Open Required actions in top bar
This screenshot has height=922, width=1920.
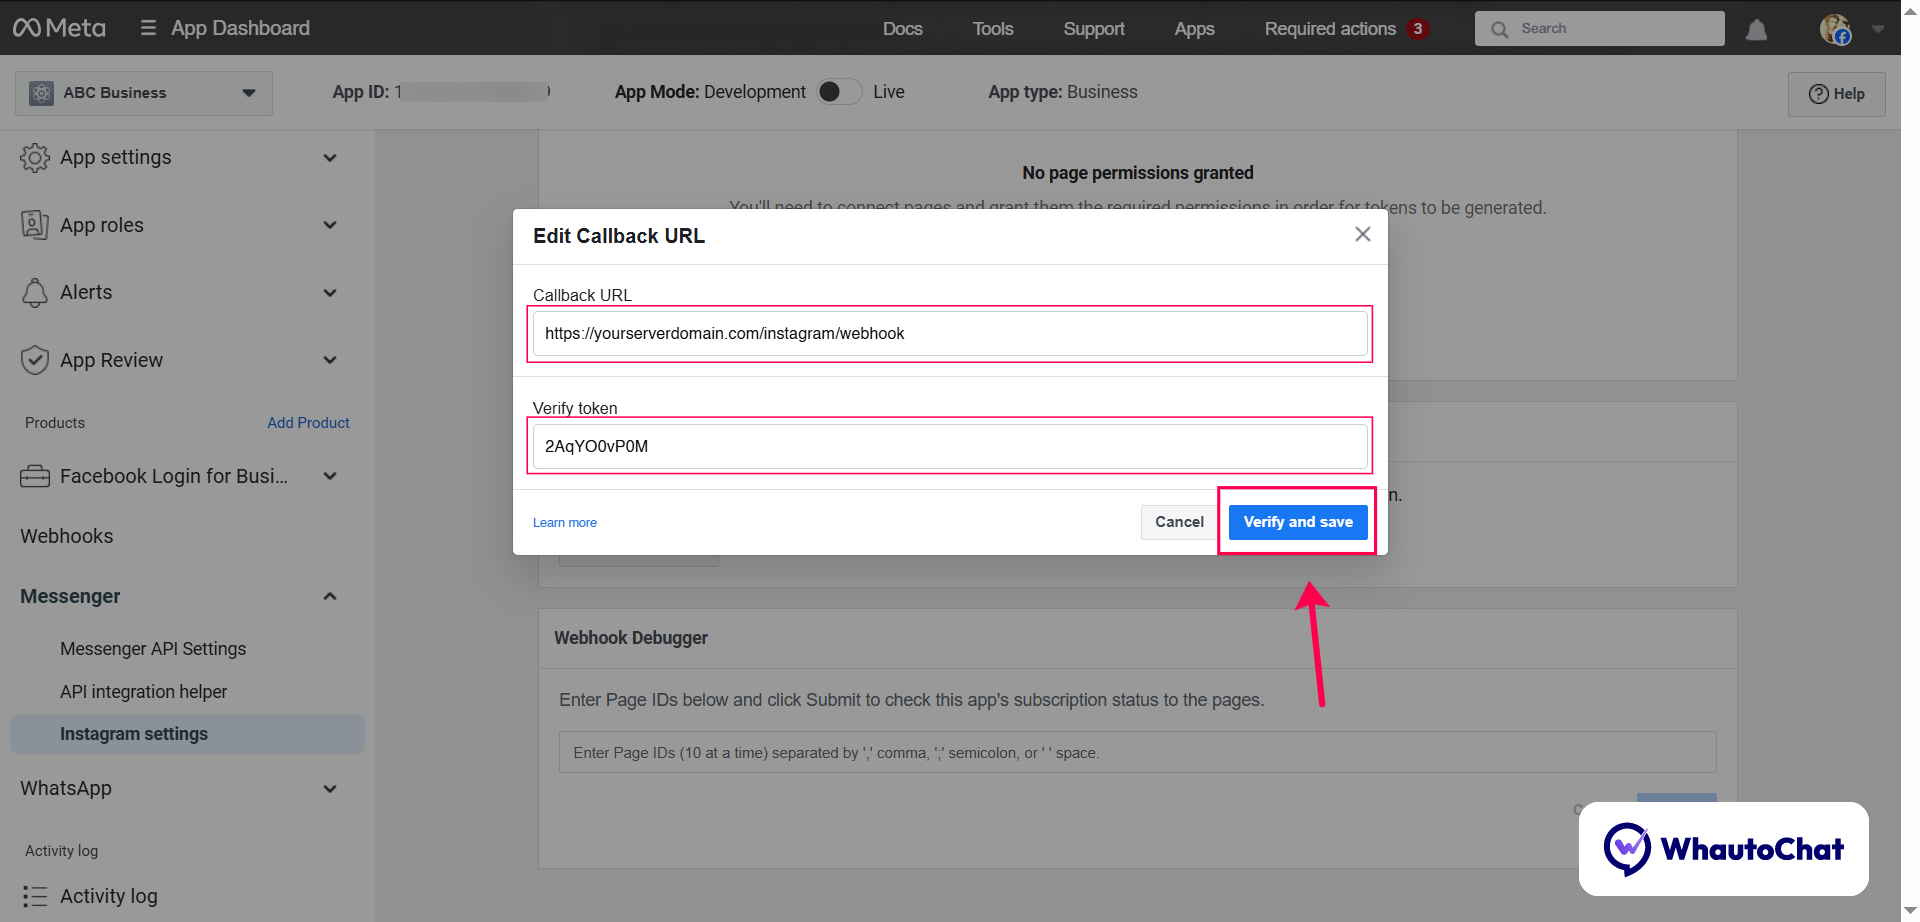pos(1330,29)
